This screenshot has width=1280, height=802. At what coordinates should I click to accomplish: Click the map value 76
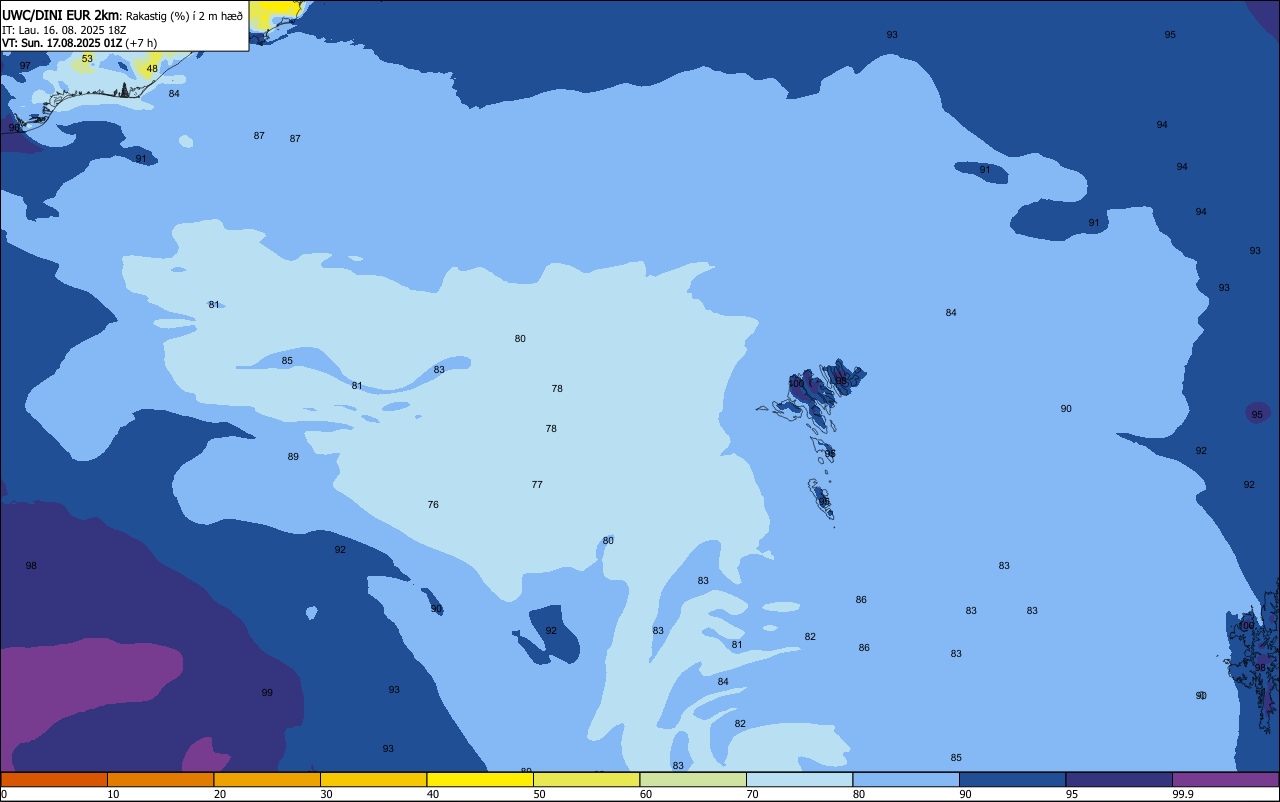433,505
